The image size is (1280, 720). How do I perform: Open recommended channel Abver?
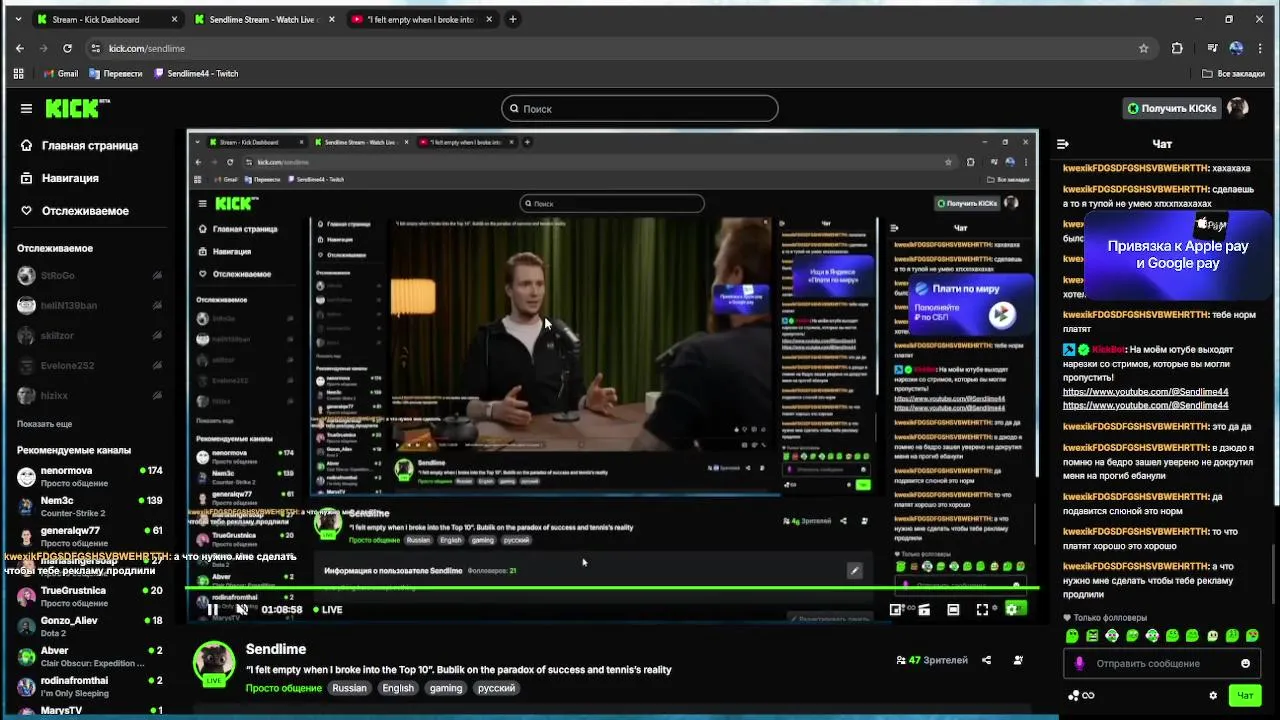pyautogui.click(x=90, y=656)
